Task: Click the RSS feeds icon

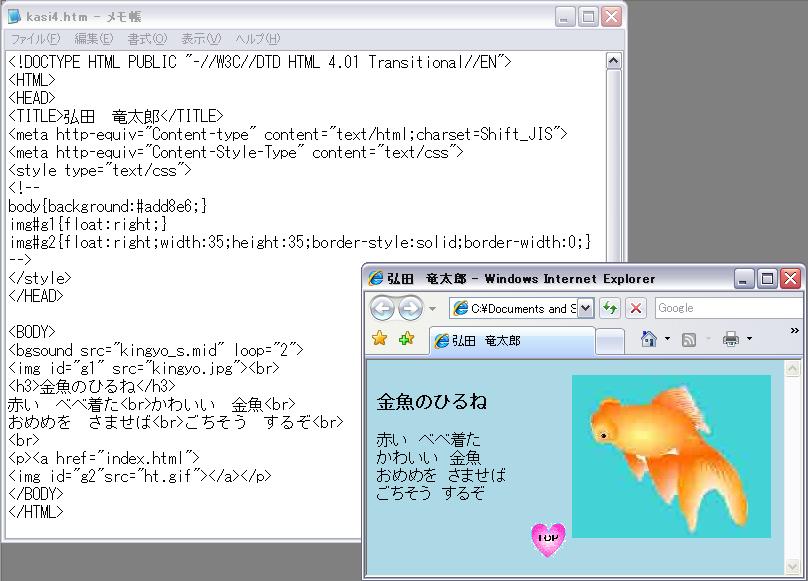Action: point(689,339)
